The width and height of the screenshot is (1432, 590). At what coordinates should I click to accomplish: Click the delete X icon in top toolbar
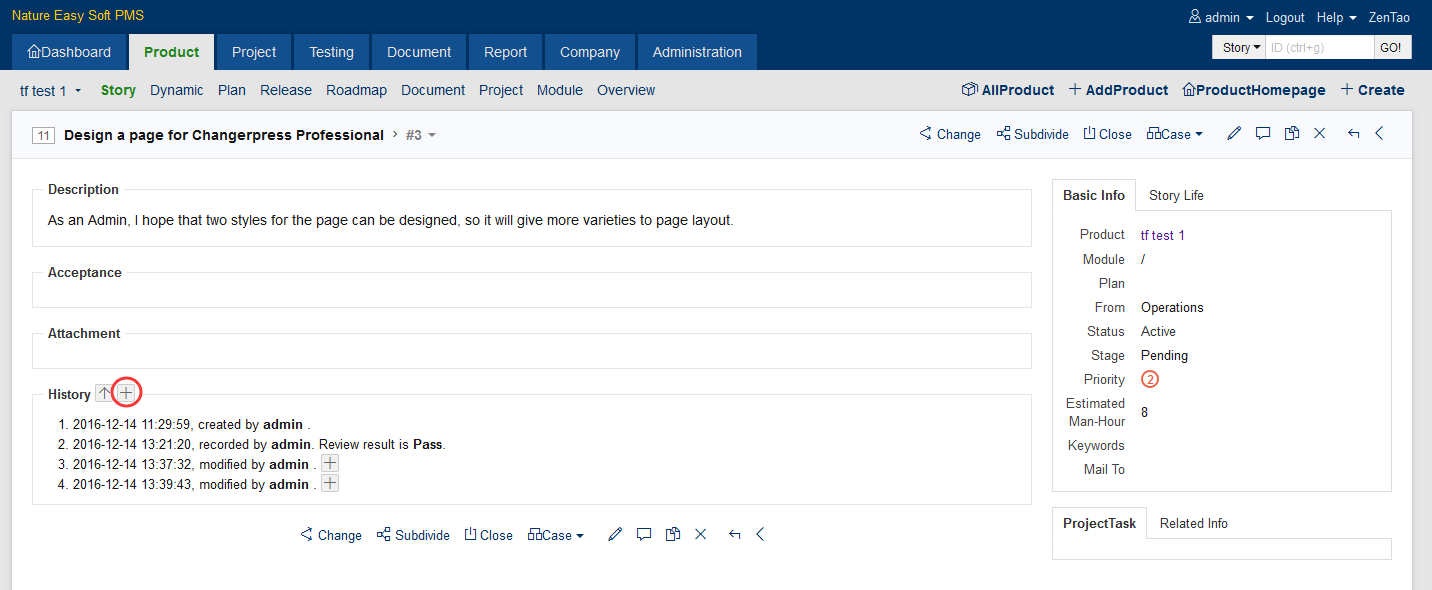(1320, 134)
